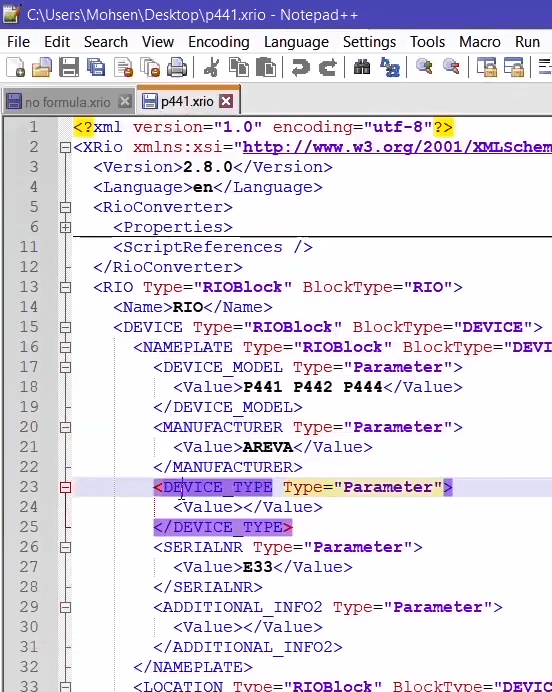Save the document with the floppy icon
The width and height of the screenshot is (552, 692).
(x=69, y=68)
